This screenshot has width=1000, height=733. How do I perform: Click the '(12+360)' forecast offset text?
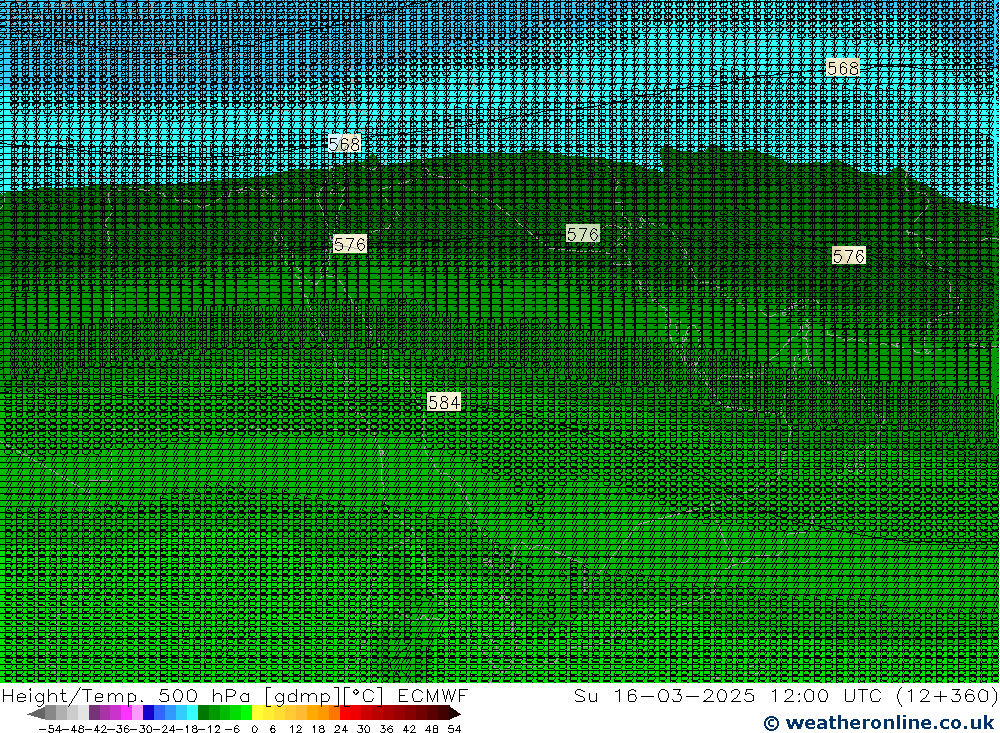click(946, 695)
